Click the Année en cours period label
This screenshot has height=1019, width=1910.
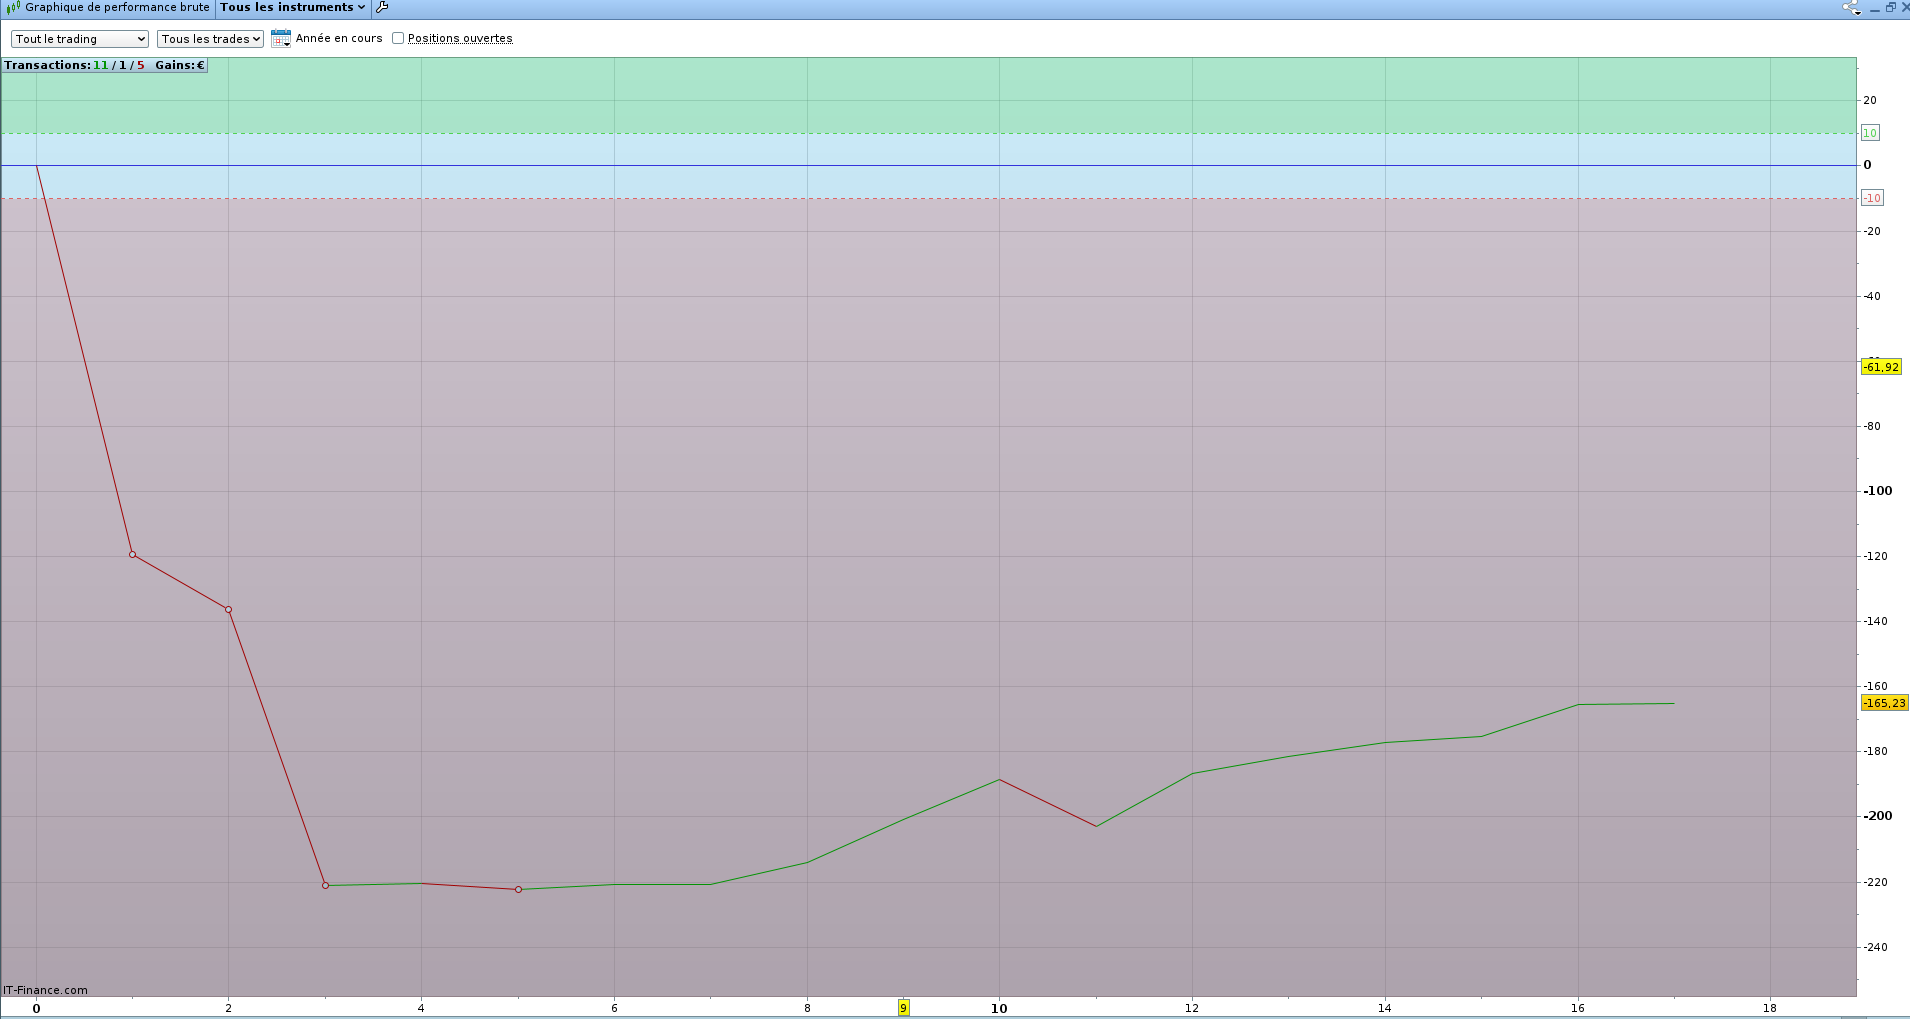point(339,38)
